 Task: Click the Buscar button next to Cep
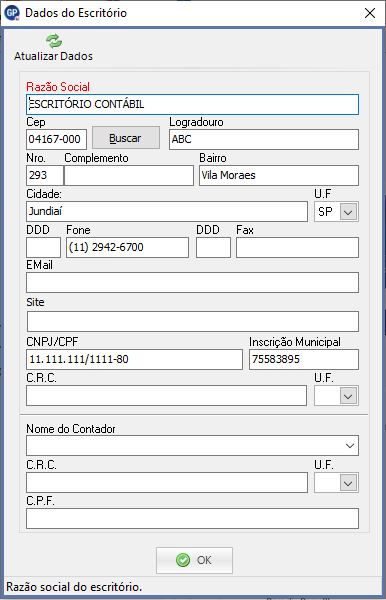pyautogui.click(x=126, y=138)
